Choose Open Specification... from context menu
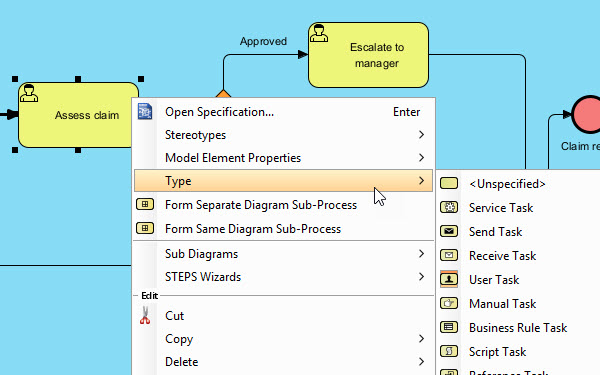This screenshot has height=375, width=600. point(283,112)
